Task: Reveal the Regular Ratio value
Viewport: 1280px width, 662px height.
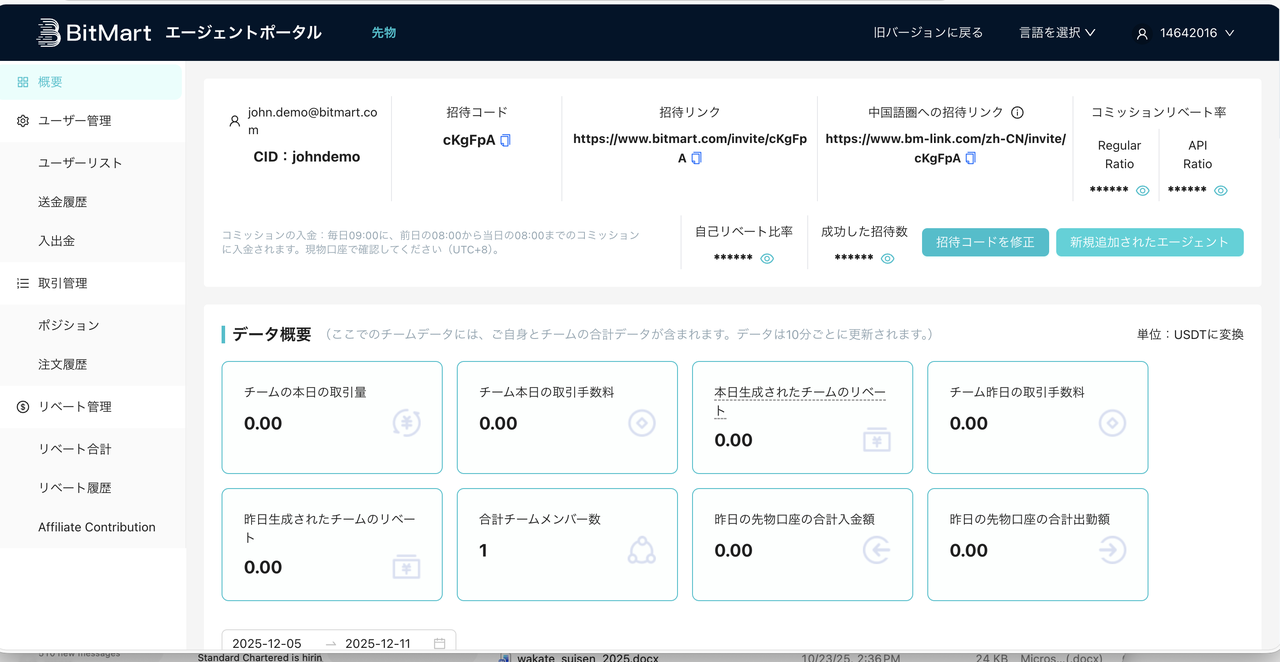Action: (1143, 190)
